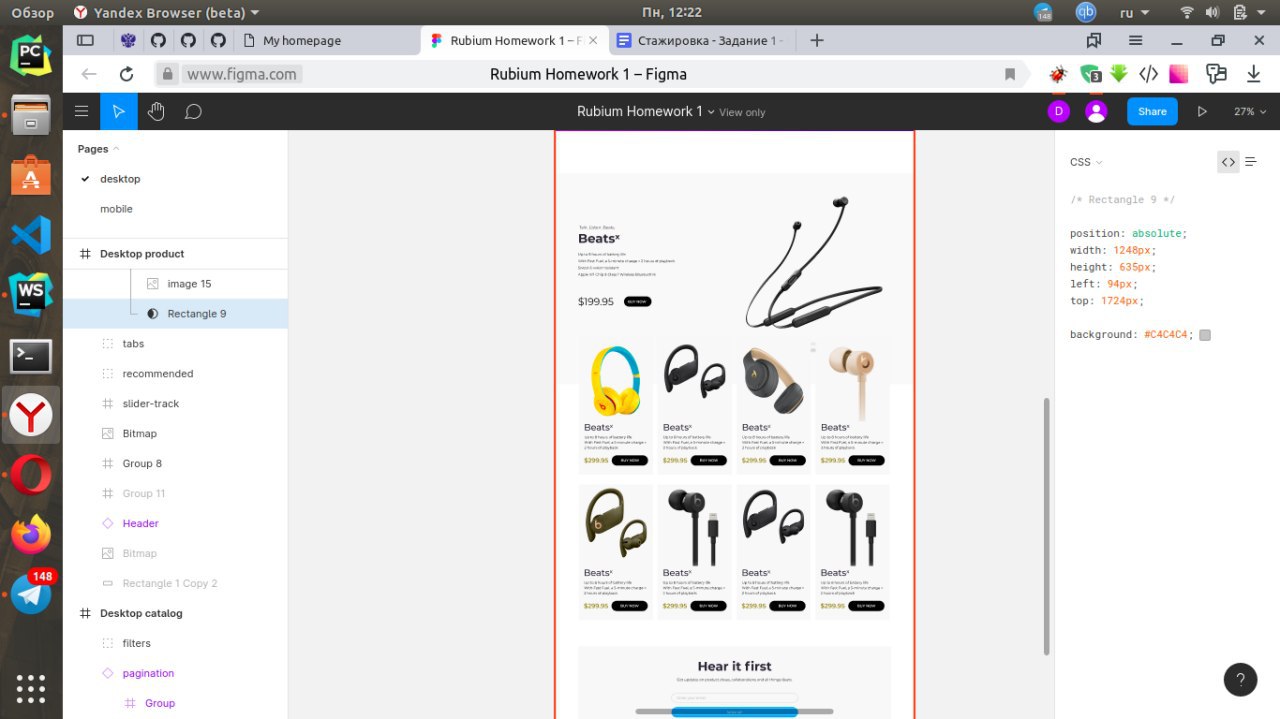Click the www.figma.com address field

tap(242, 74)
